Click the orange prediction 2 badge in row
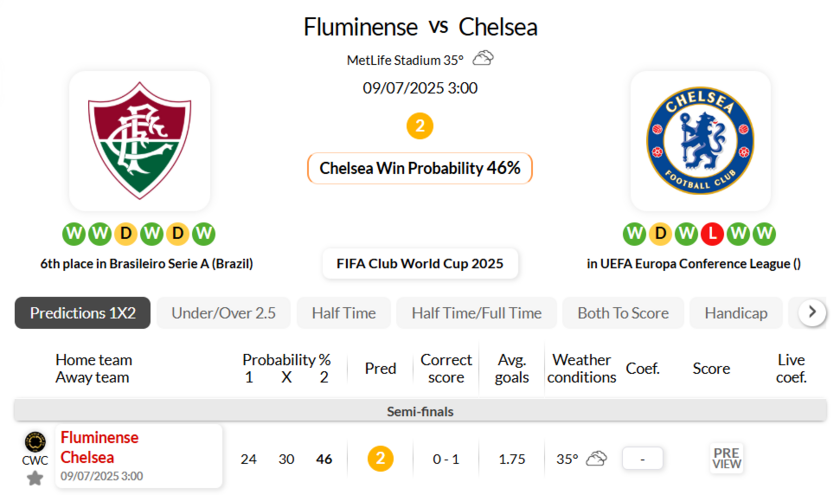This screenshot has height=495, width=840. [380, 459]
